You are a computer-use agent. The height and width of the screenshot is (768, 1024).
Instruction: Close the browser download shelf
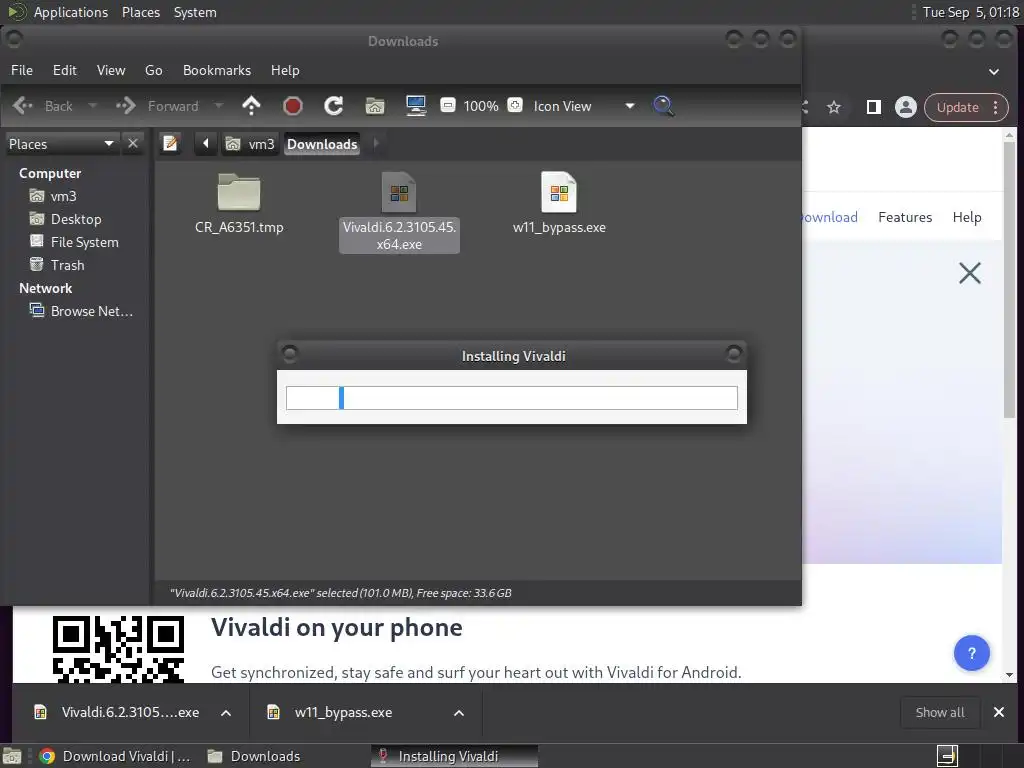999,712
